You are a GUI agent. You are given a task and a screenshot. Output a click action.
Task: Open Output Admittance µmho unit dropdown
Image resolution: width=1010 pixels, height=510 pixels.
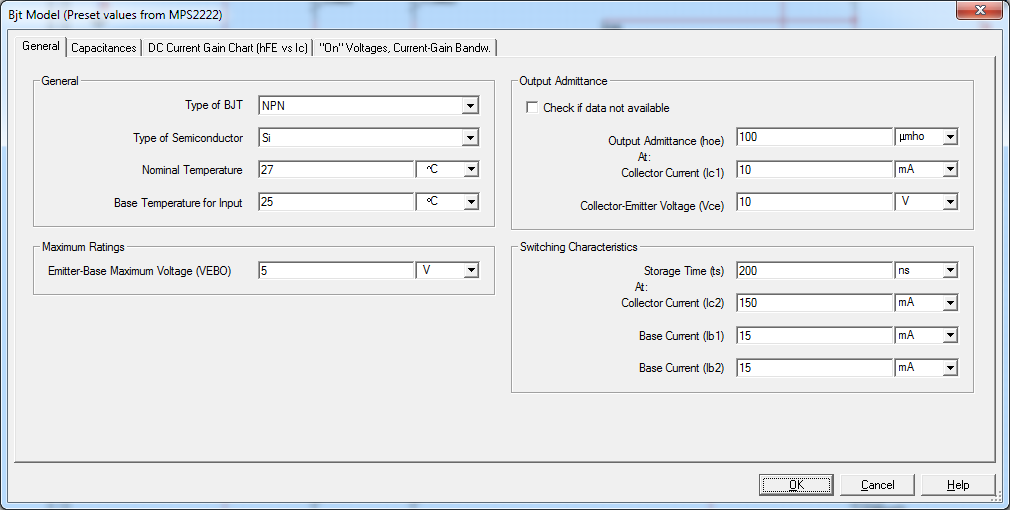tap(950, 137)
